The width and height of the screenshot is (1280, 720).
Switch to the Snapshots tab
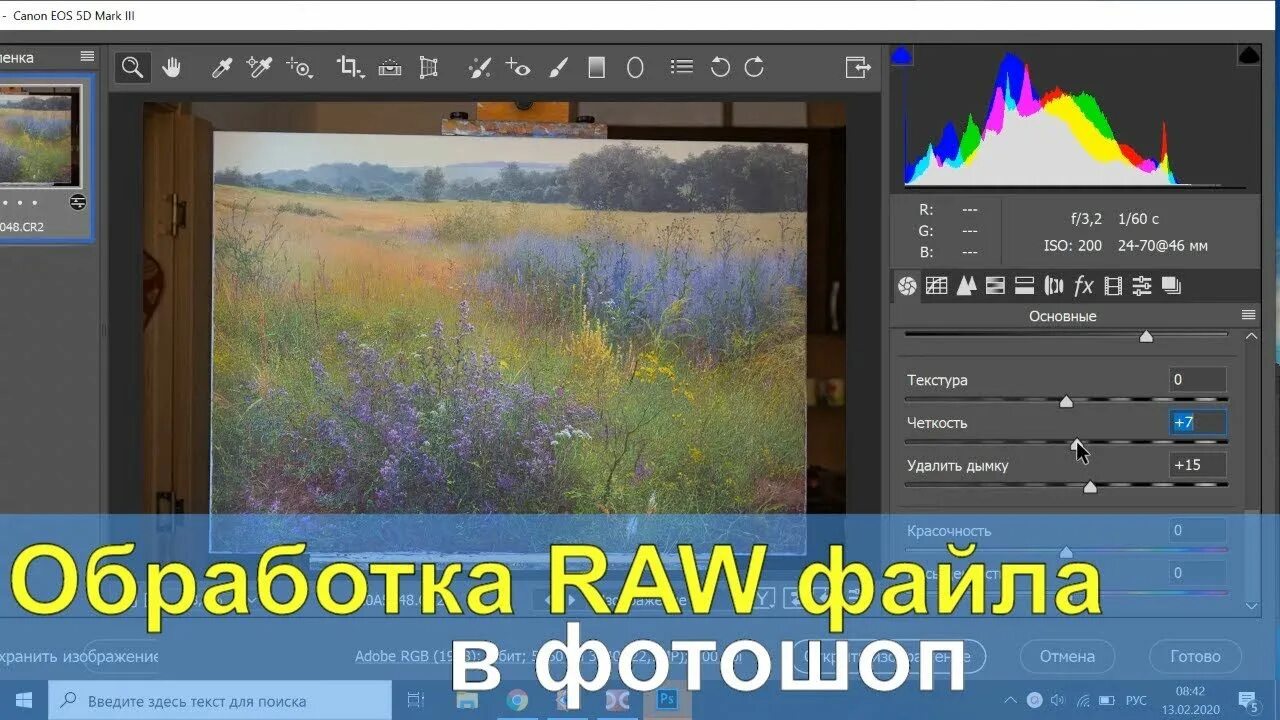(x=1171, y=286)
